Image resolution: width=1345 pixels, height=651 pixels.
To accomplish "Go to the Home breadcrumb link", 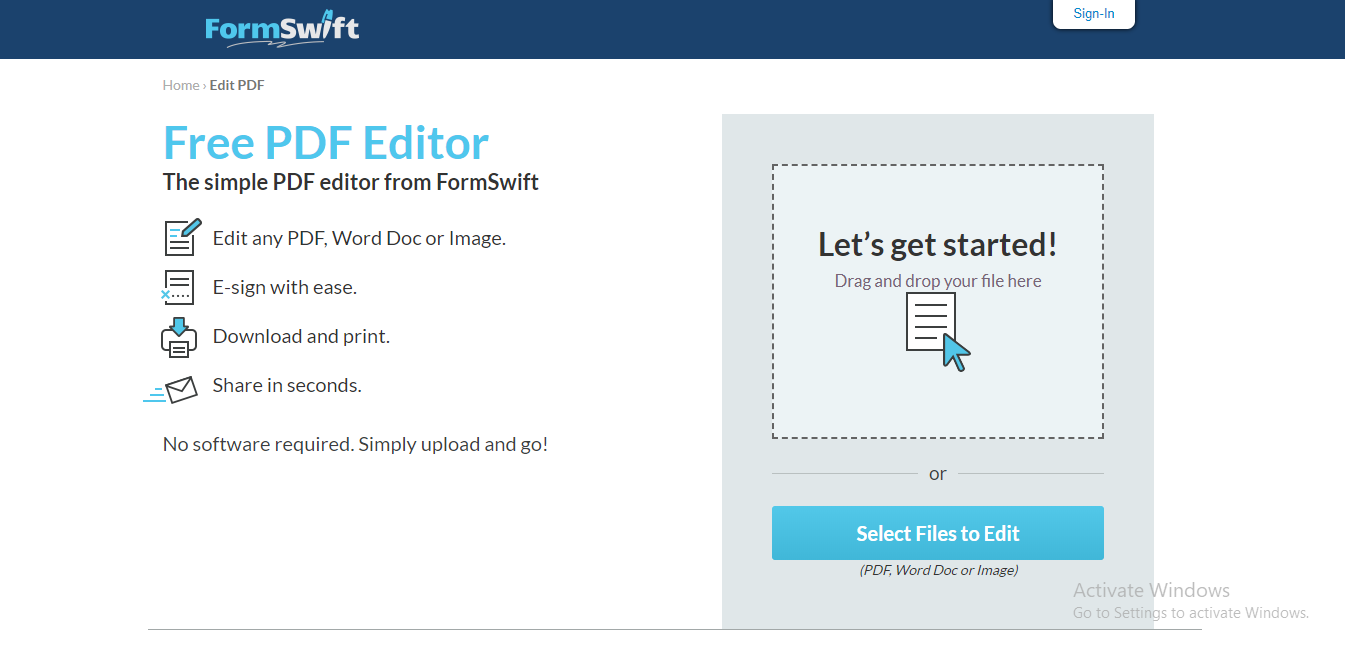I will coord(181,85).
